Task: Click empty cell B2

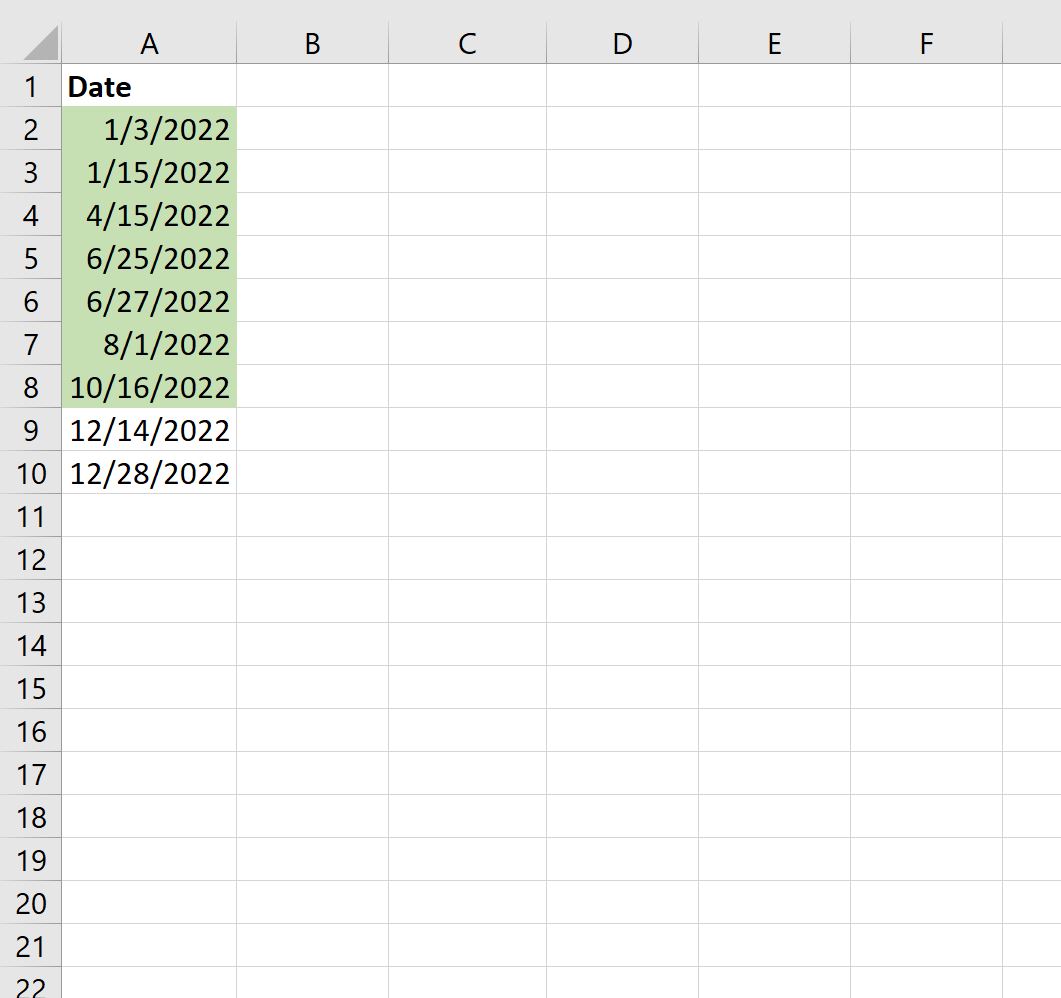Action: (313, 129)
